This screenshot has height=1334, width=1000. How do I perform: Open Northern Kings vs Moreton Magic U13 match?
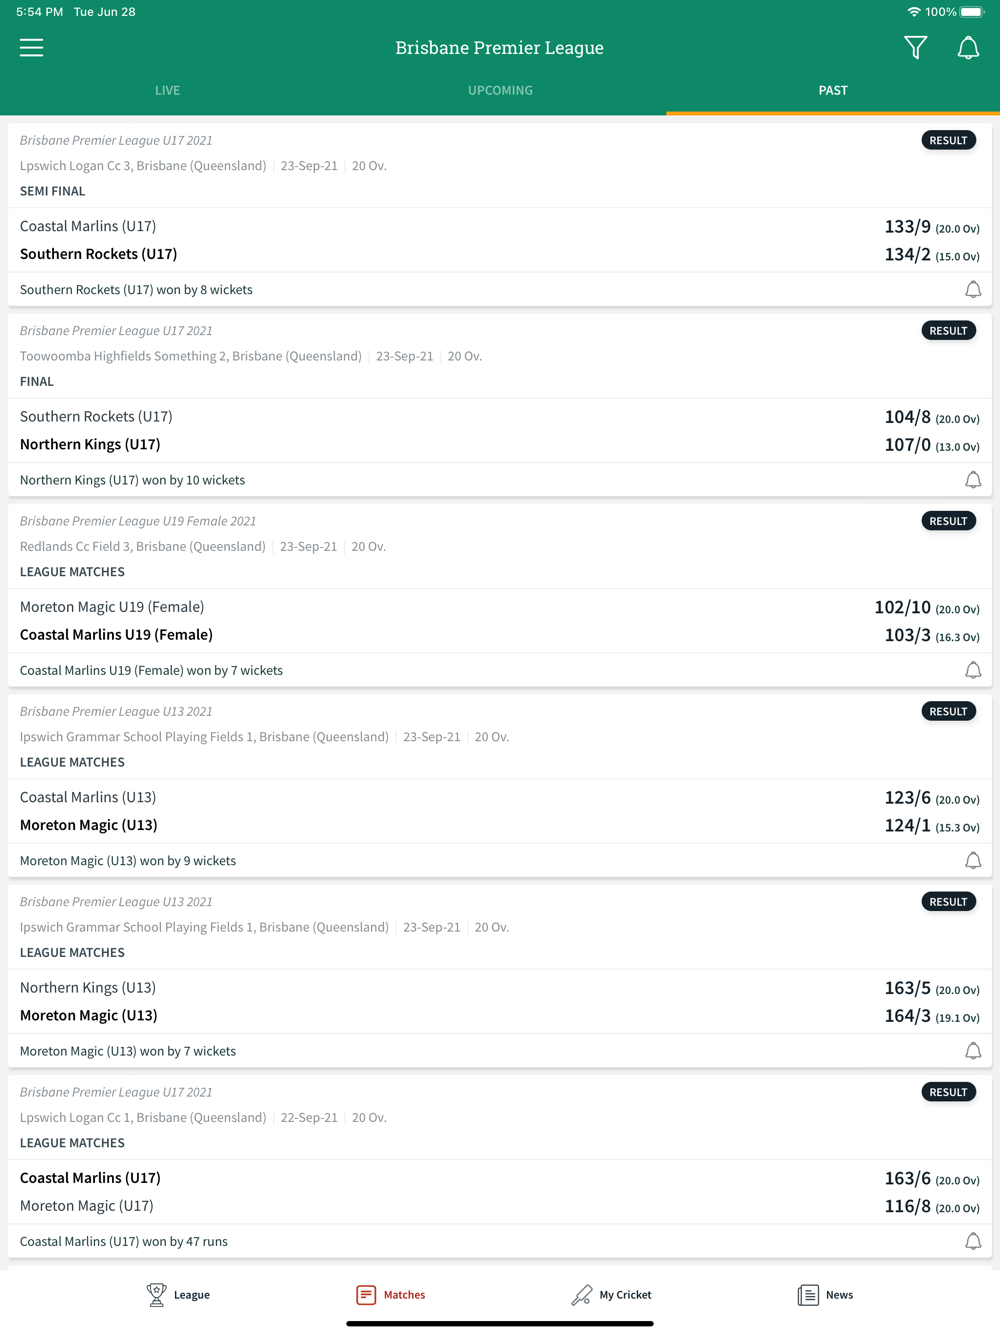500,1001
